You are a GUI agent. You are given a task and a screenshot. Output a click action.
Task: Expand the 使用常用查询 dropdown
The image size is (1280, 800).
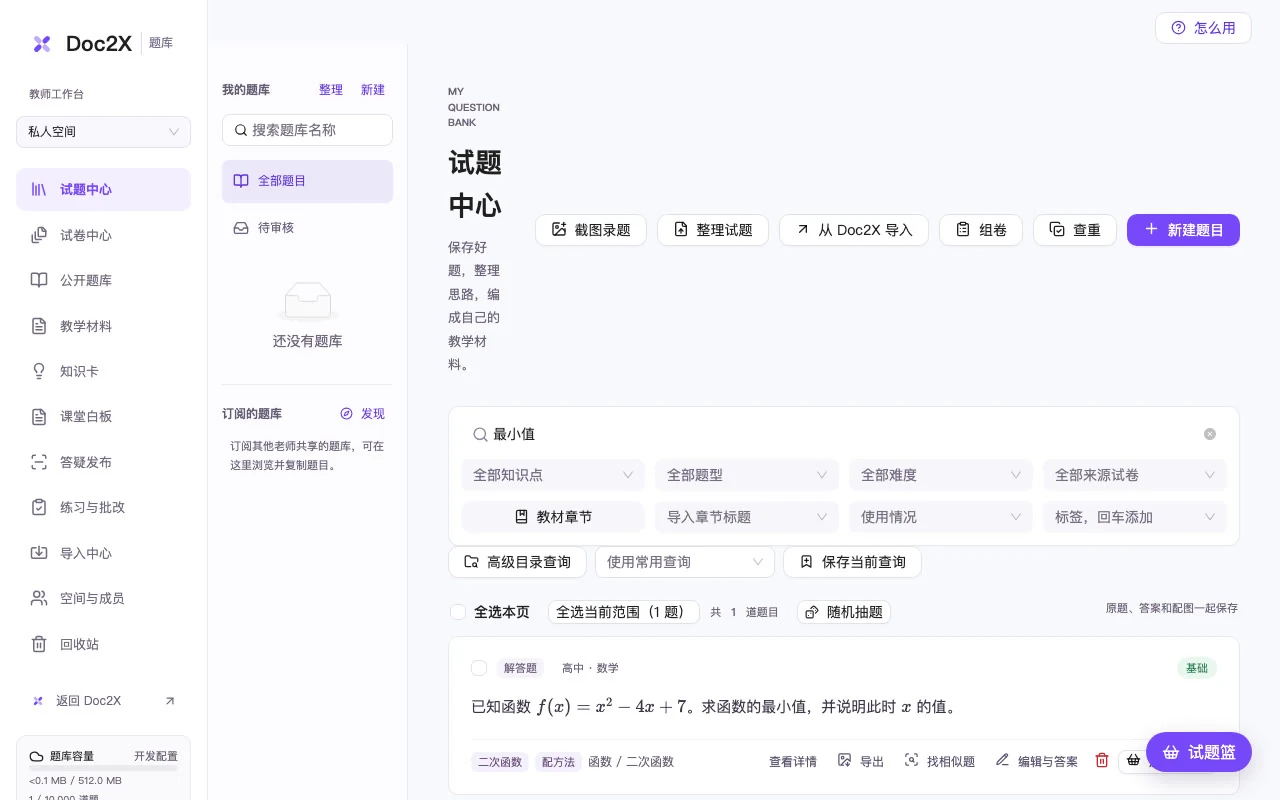685,562
